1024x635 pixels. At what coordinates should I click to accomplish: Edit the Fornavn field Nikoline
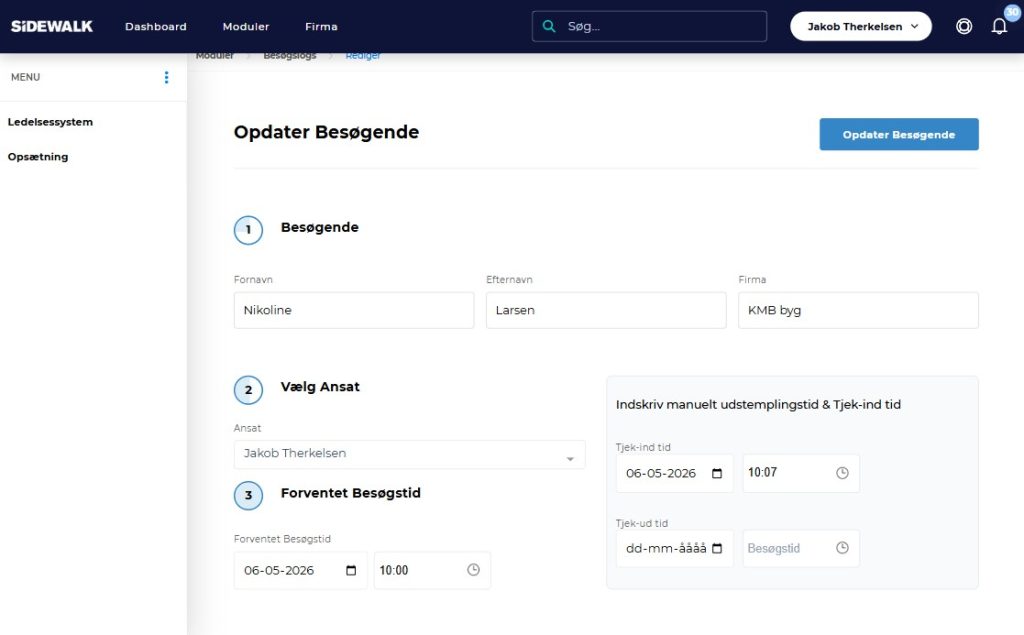(x=354, y=310)
